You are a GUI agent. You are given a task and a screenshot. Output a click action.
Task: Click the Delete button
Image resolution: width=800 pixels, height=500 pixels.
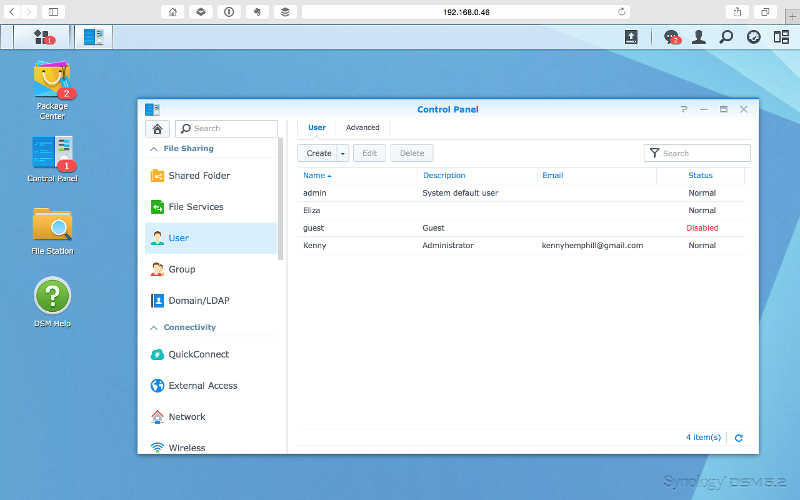coord(412,153)
